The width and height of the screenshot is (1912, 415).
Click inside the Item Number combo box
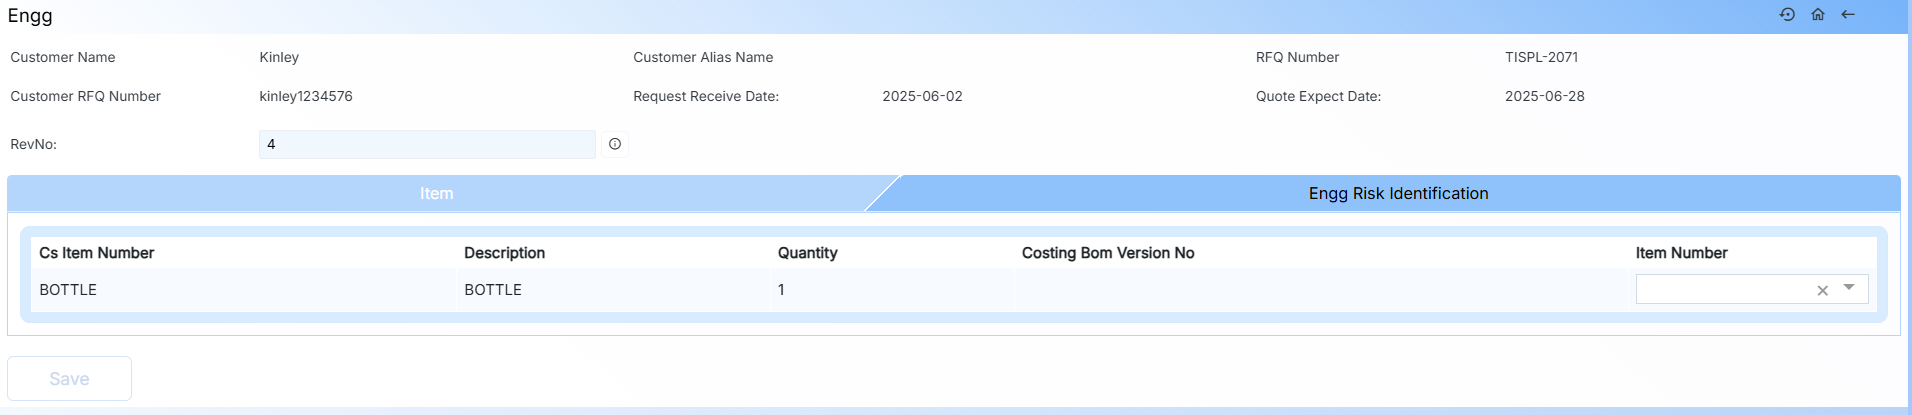point(1722,289)
